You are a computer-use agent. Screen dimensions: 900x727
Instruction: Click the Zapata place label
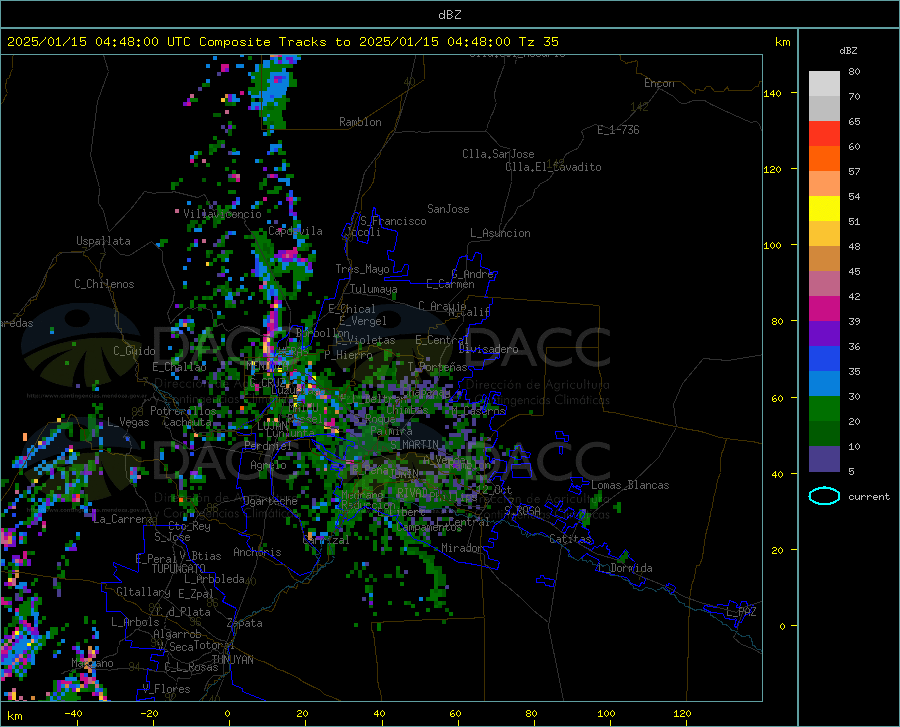pyautogui.click(x=245, y=623)
